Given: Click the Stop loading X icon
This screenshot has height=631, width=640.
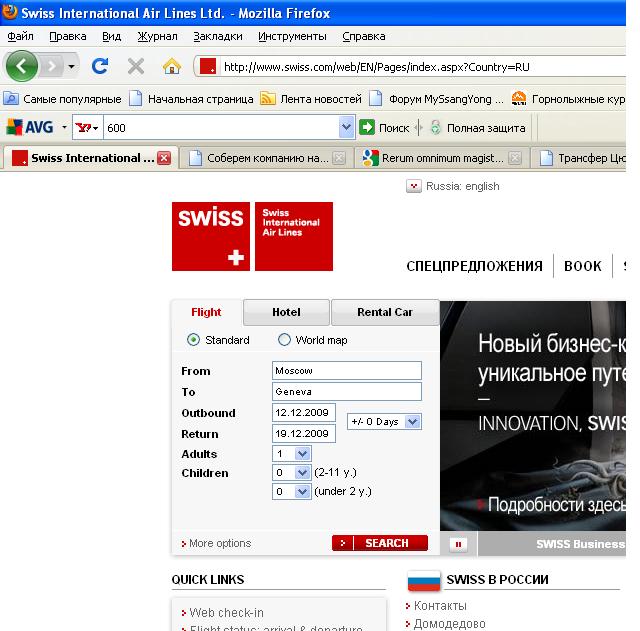Looking at the screenshot, I should (x=136, y=66).
